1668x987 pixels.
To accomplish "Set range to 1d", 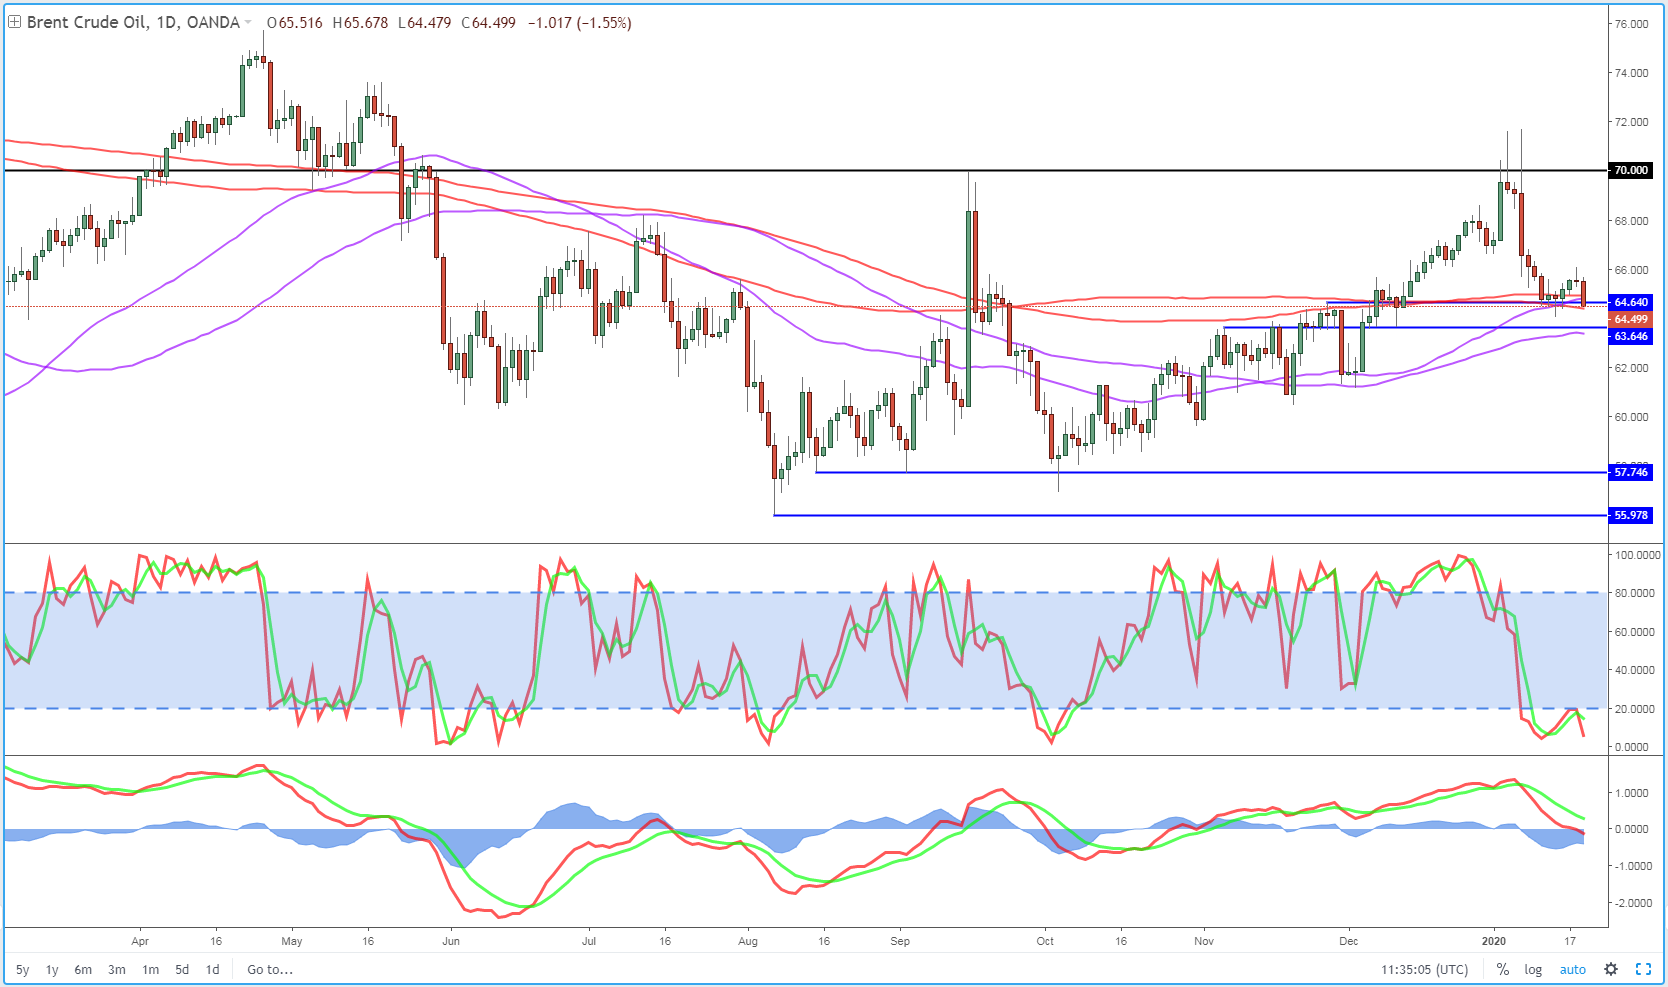I will (x=212, y=969).
